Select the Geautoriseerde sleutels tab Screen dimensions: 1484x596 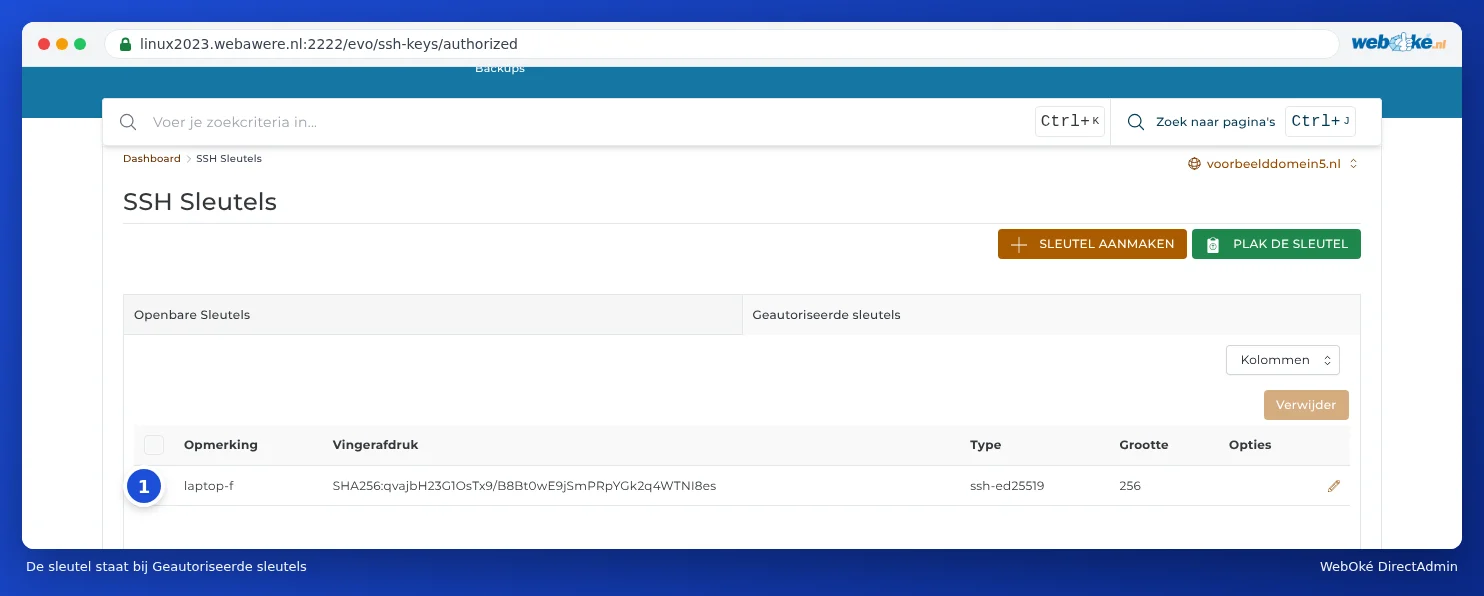[1051, 315]
